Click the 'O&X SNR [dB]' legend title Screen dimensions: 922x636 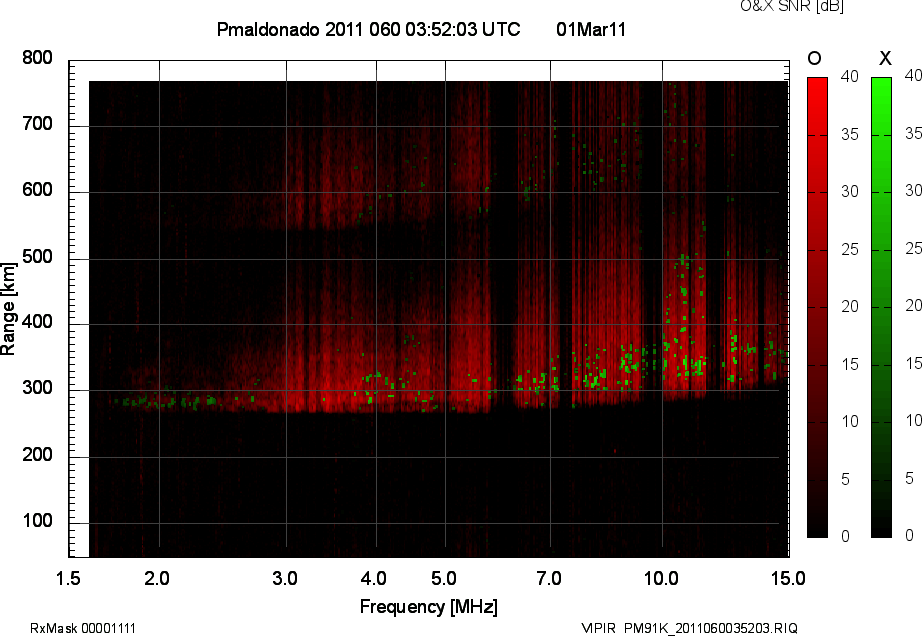click(x=777, y=6)
